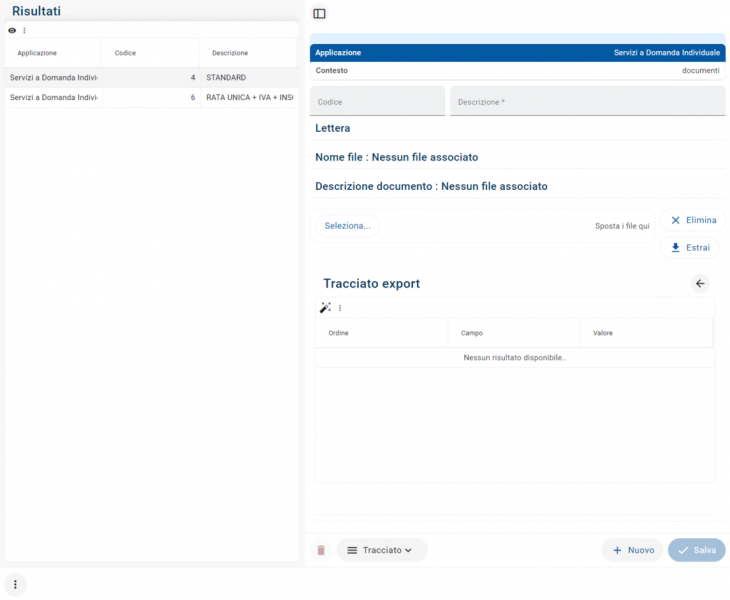Select the RATA UNICA + IVA row
Image resolution: width=730 pixels, height=600 pixels.
click(x=150, y=97)
